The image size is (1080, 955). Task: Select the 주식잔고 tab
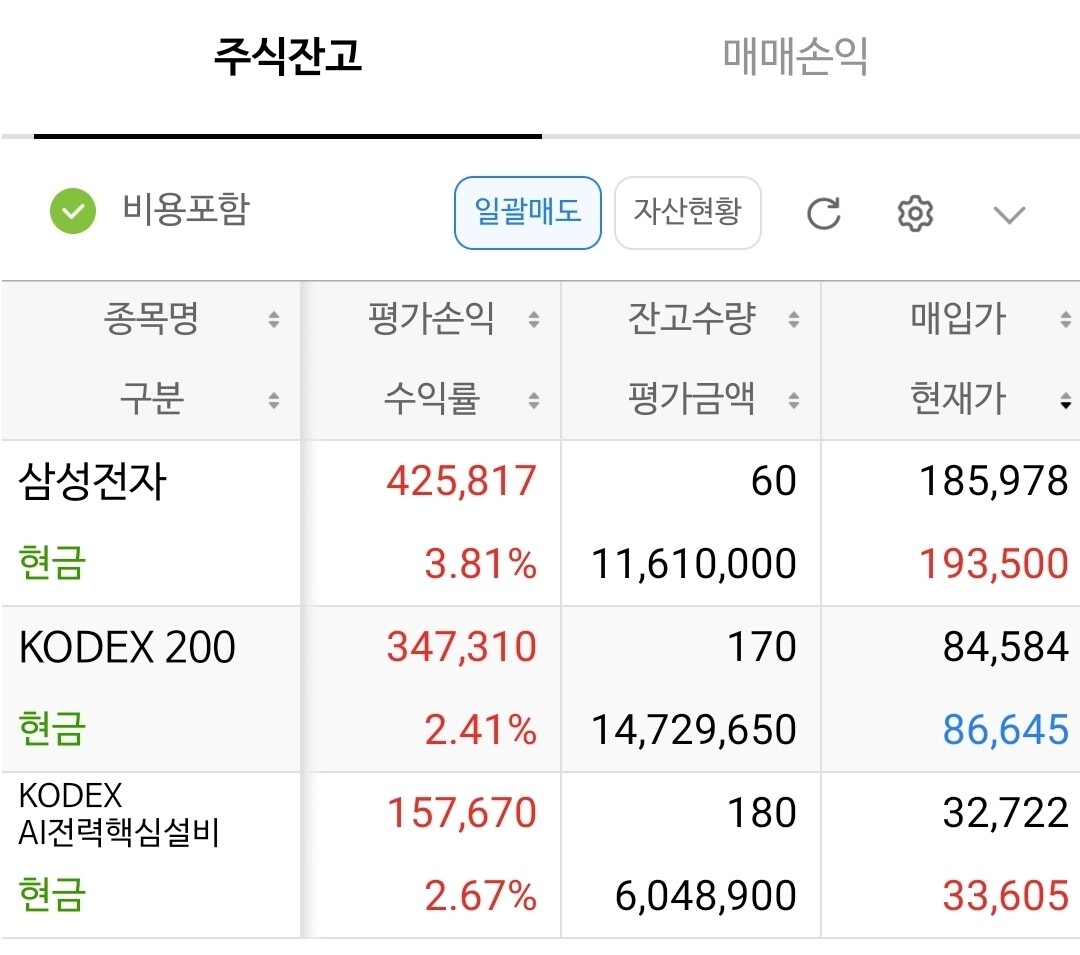288,56
